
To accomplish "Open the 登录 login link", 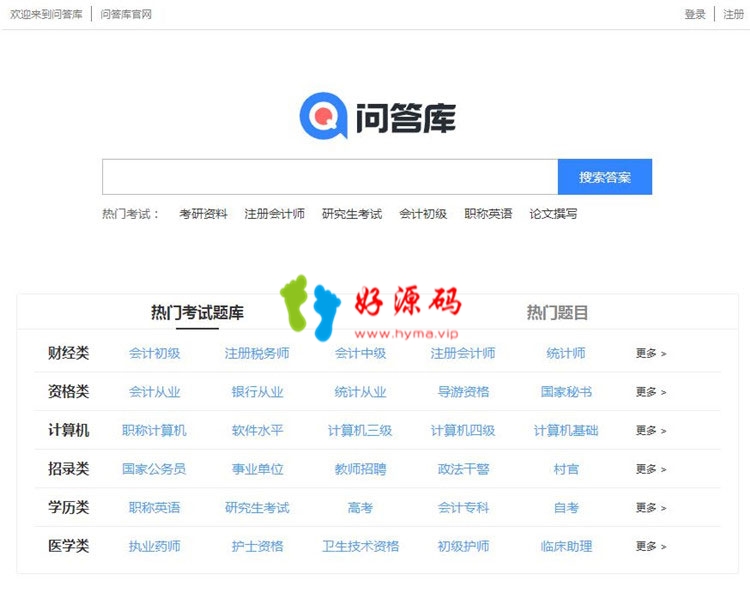I will pos(695,14).
